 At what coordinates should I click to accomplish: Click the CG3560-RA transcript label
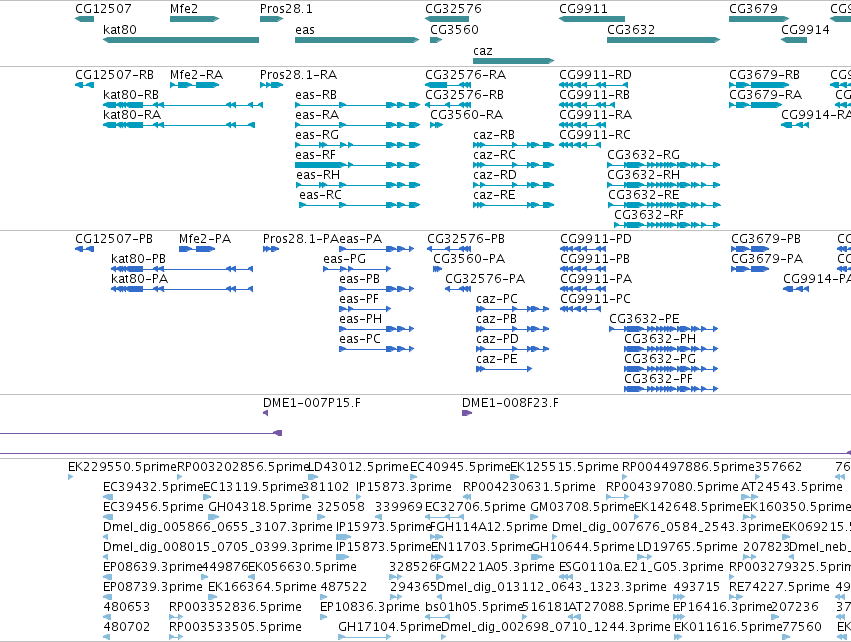click(467, 115)
